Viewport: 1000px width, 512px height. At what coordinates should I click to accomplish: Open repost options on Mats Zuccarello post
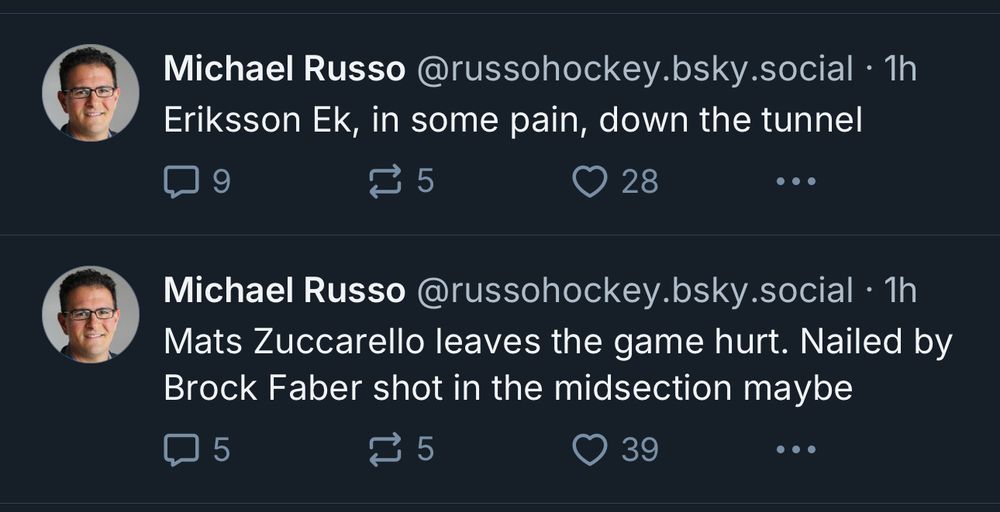click(385, 449)
